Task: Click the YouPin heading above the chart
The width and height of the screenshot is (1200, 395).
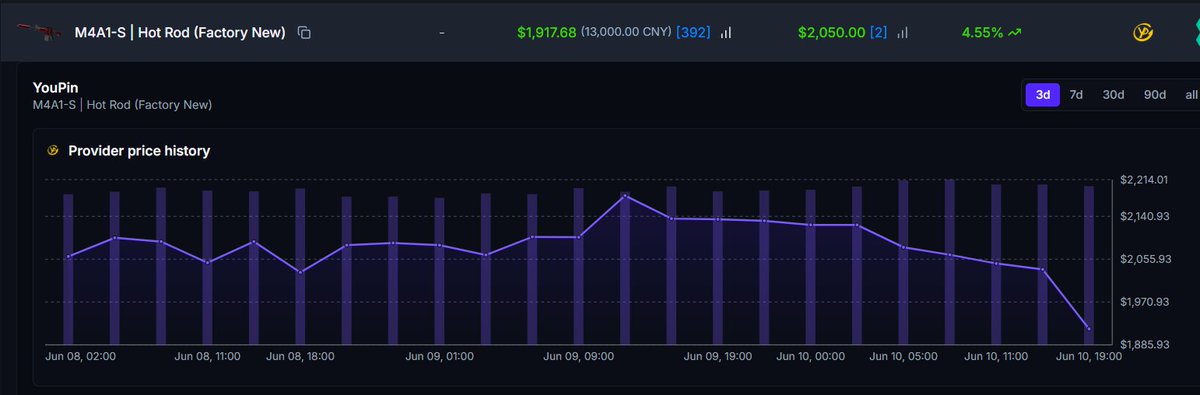Action: tap(56, 88)
